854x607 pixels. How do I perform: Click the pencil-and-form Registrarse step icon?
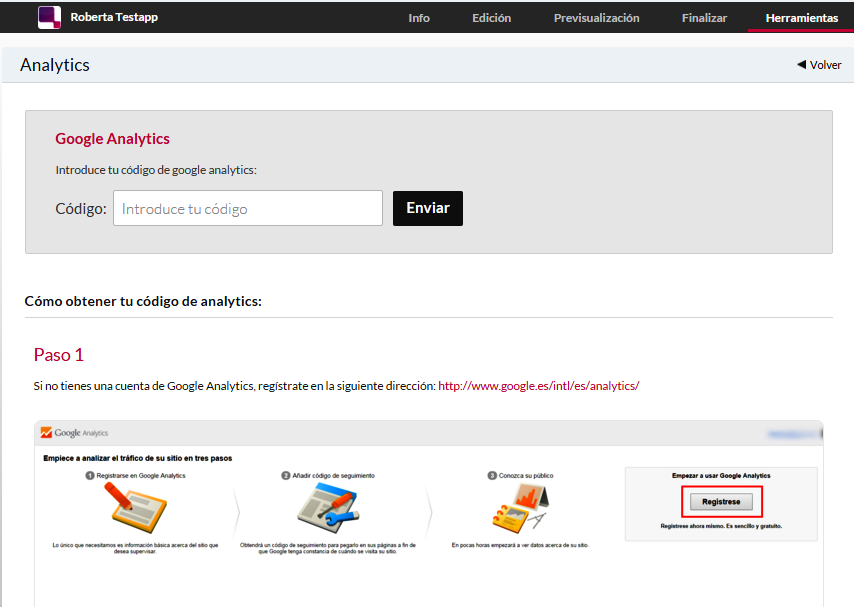coord(135,508)
